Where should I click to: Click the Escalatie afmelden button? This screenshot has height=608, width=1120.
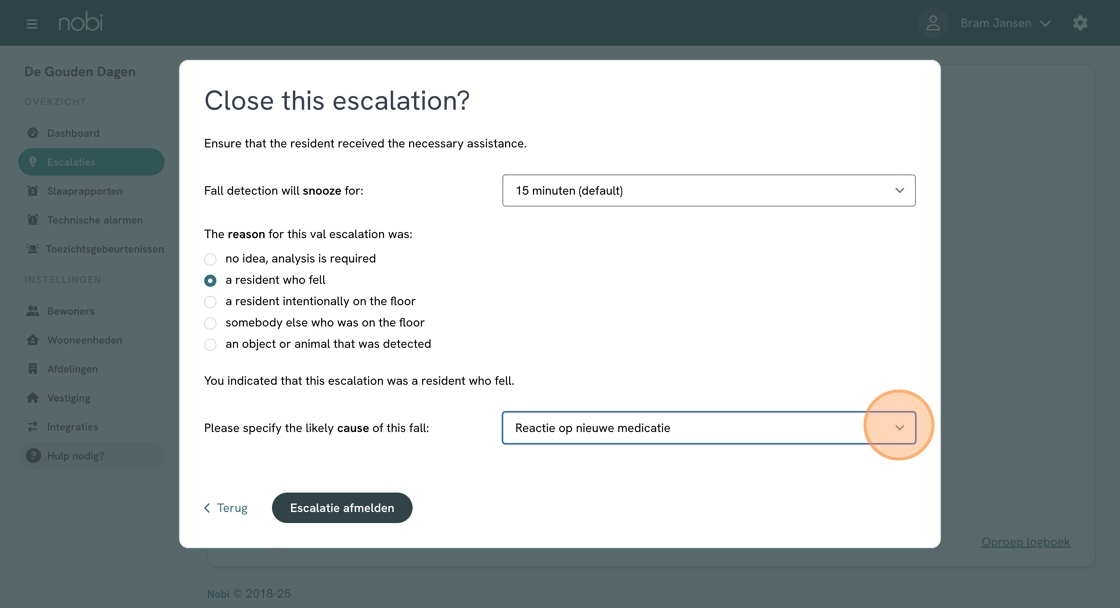342,508
